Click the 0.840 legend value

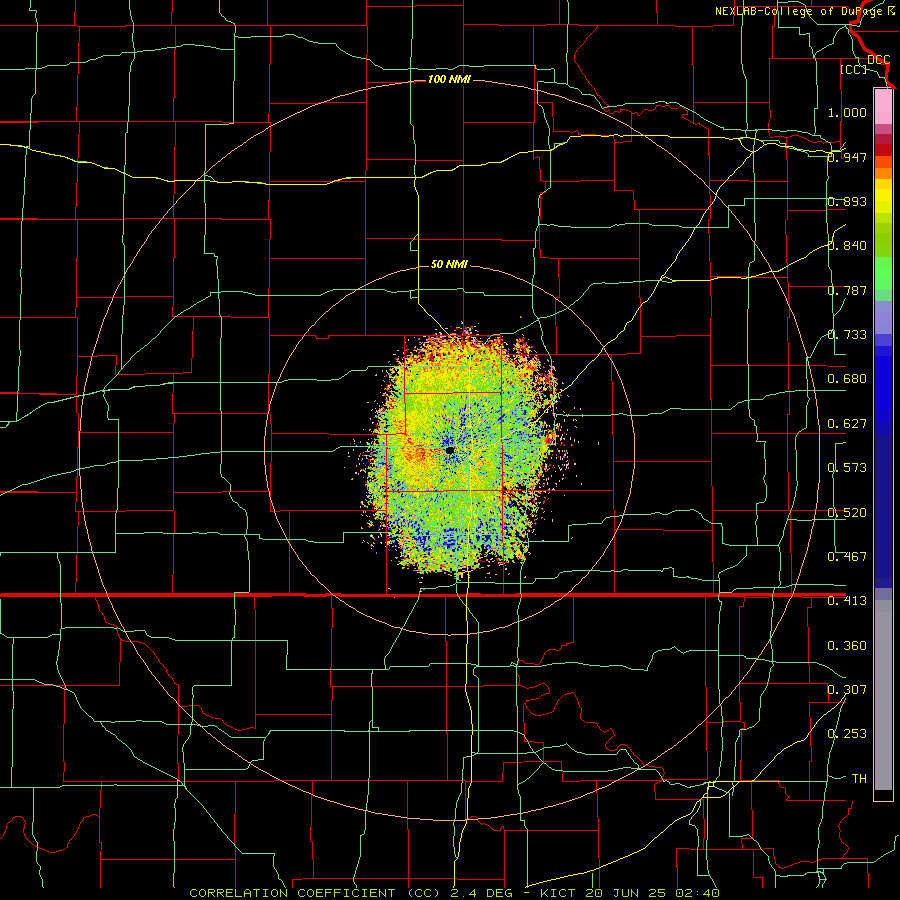(x=847, y=246)
